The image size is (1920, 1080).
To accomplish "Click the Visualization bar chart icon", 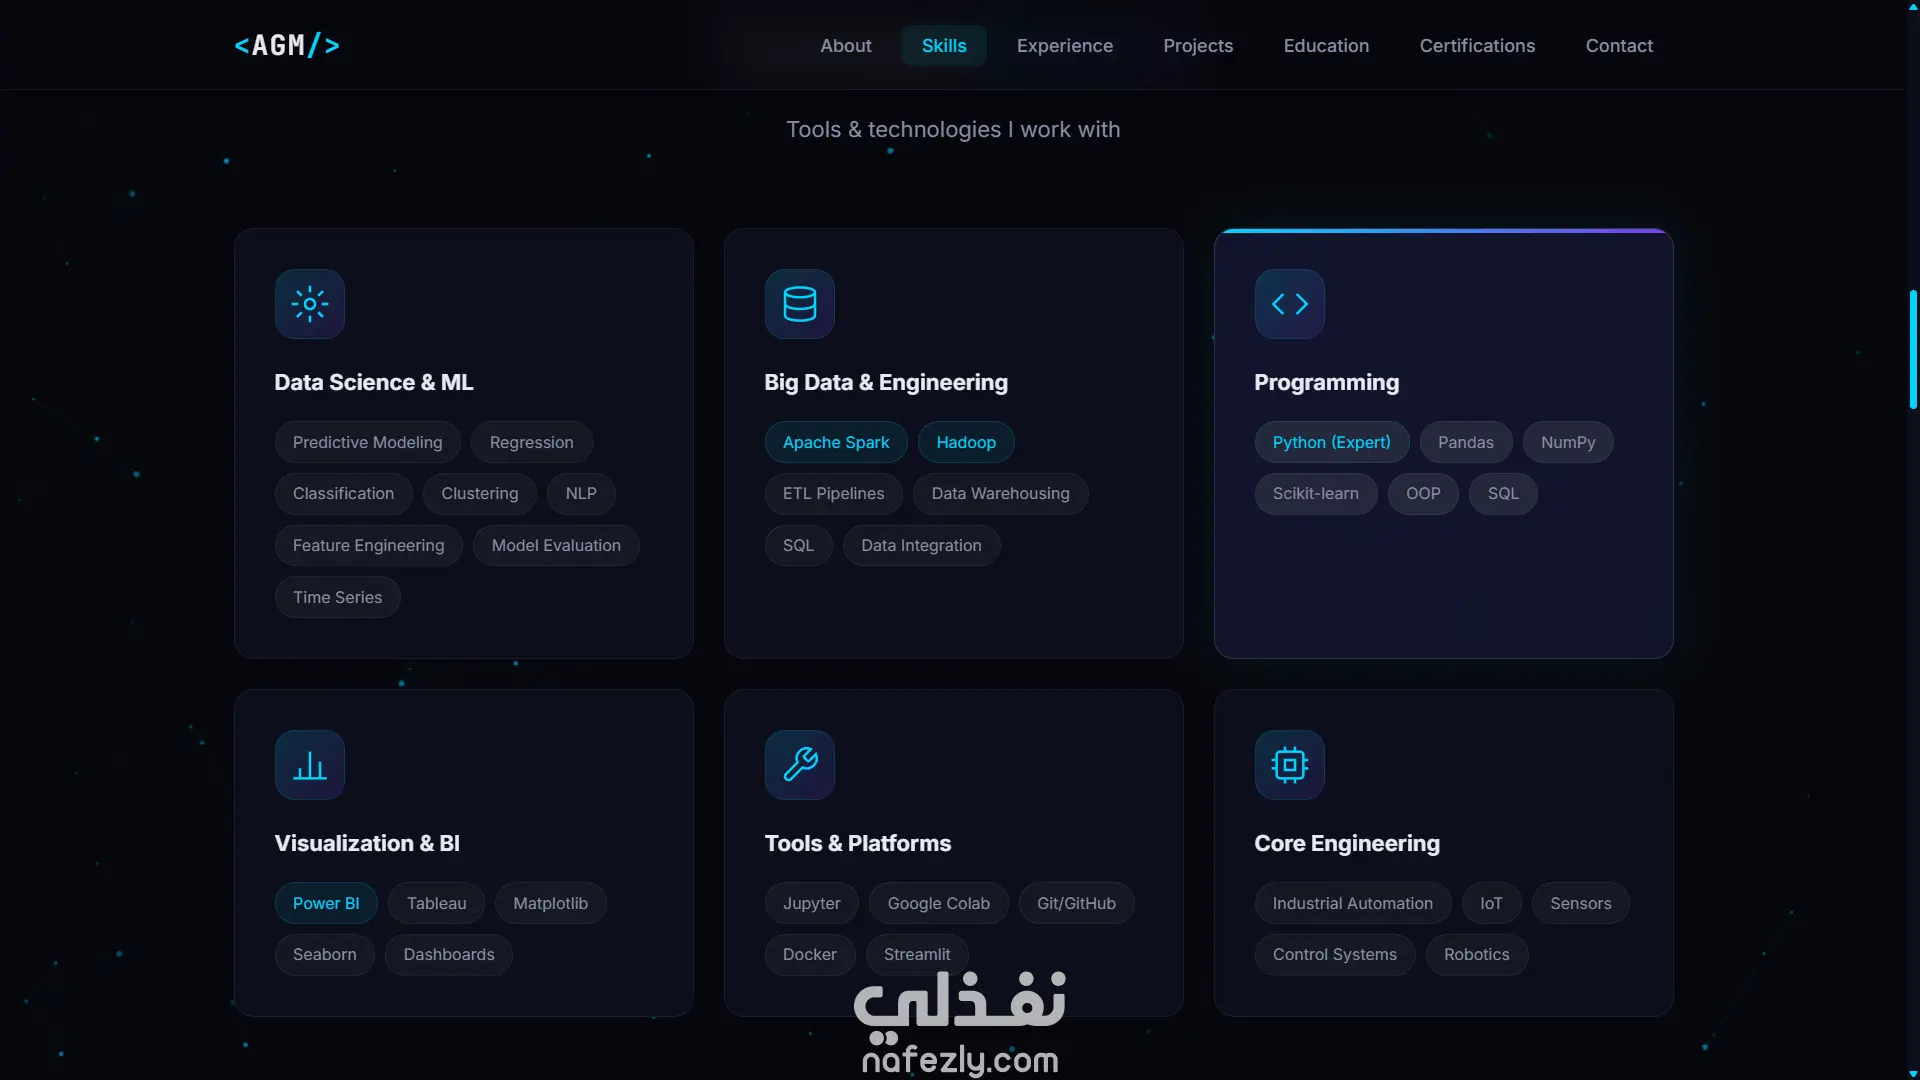I will point(310,765).
